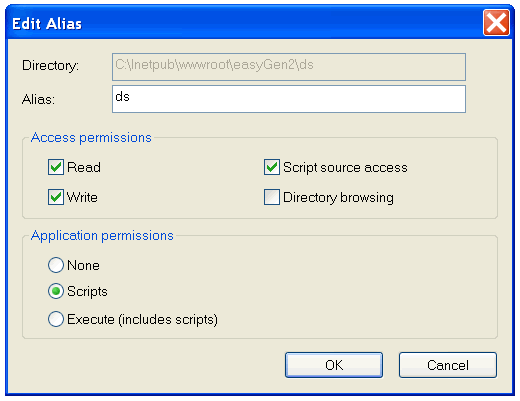This screenshot has width=520, height=401.
Task: Click the Directory browsing label
Action: [x=338, y=198]
